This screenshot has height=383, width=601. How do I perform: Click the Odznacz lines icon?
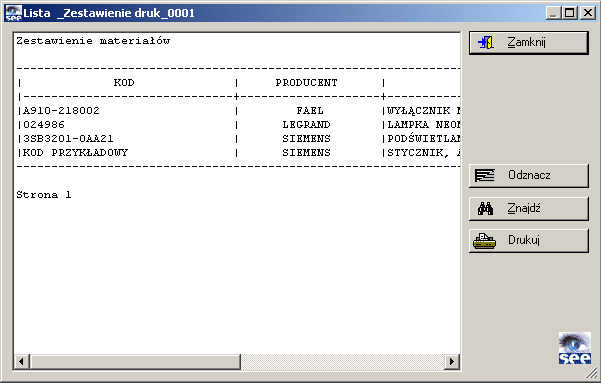click(x=485, y=175)
